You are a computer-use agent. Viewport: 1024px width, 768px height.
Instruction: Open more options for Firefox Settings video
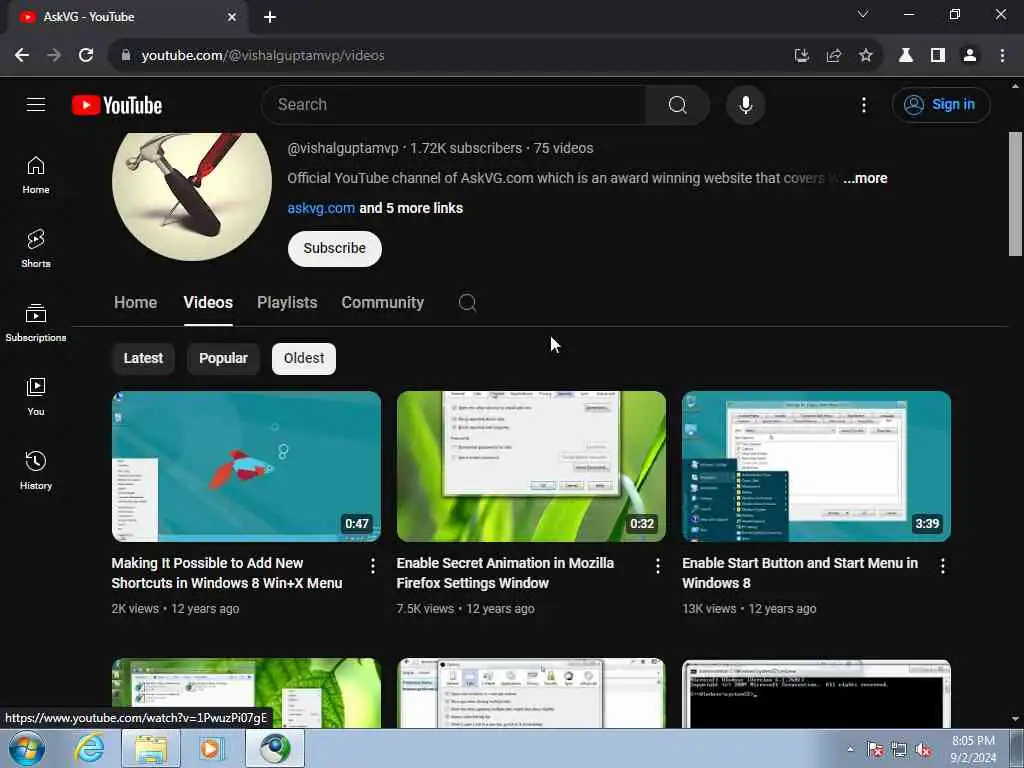point(658,566)
